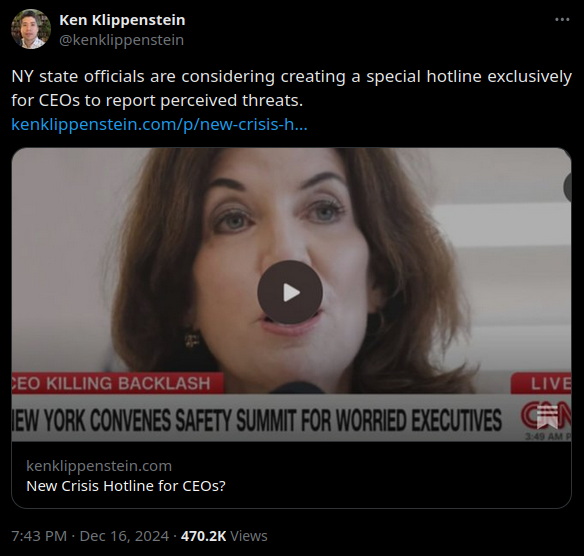This screenshot has width=584, height=556.
Task: Play the video in the link preview
Action: click(290, 292)
